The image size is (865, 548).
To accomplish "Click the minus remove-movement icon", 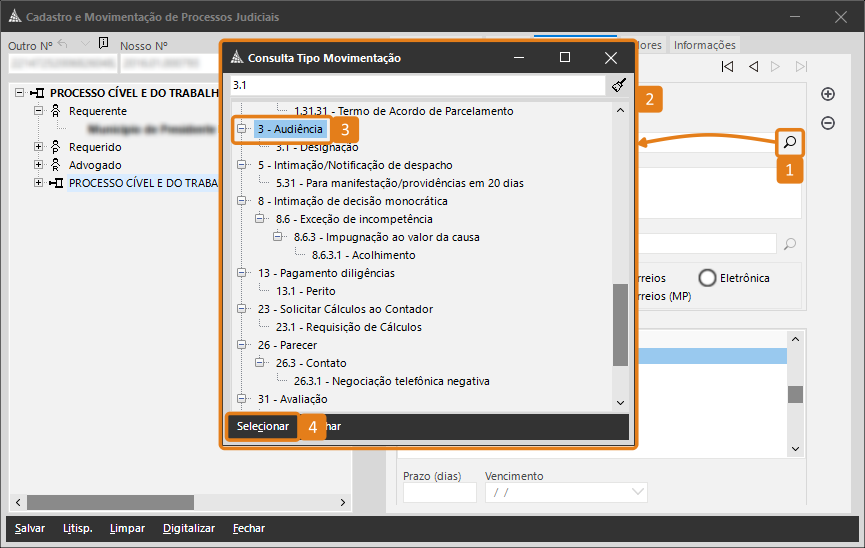I will (827, 123).
